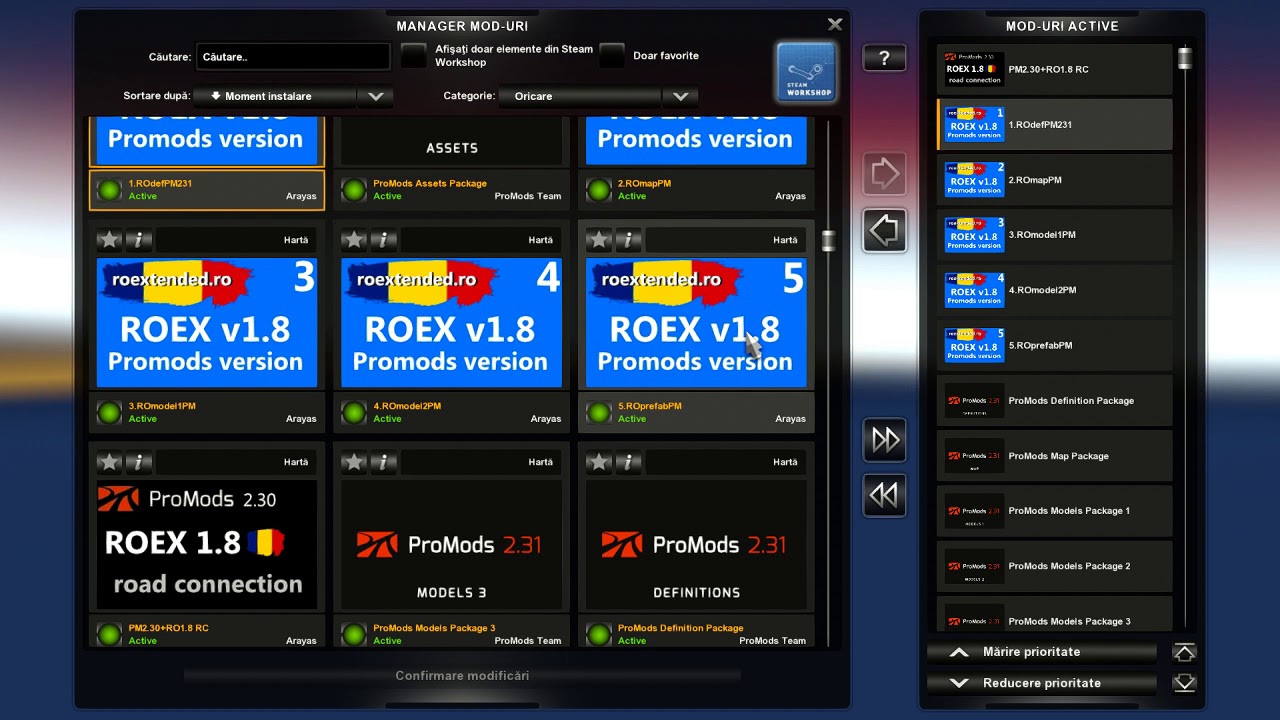This screenshot has width=1280, height=720.
Task: Select ProMods Map Package in active list
Action: click(x=1055, y=456)
